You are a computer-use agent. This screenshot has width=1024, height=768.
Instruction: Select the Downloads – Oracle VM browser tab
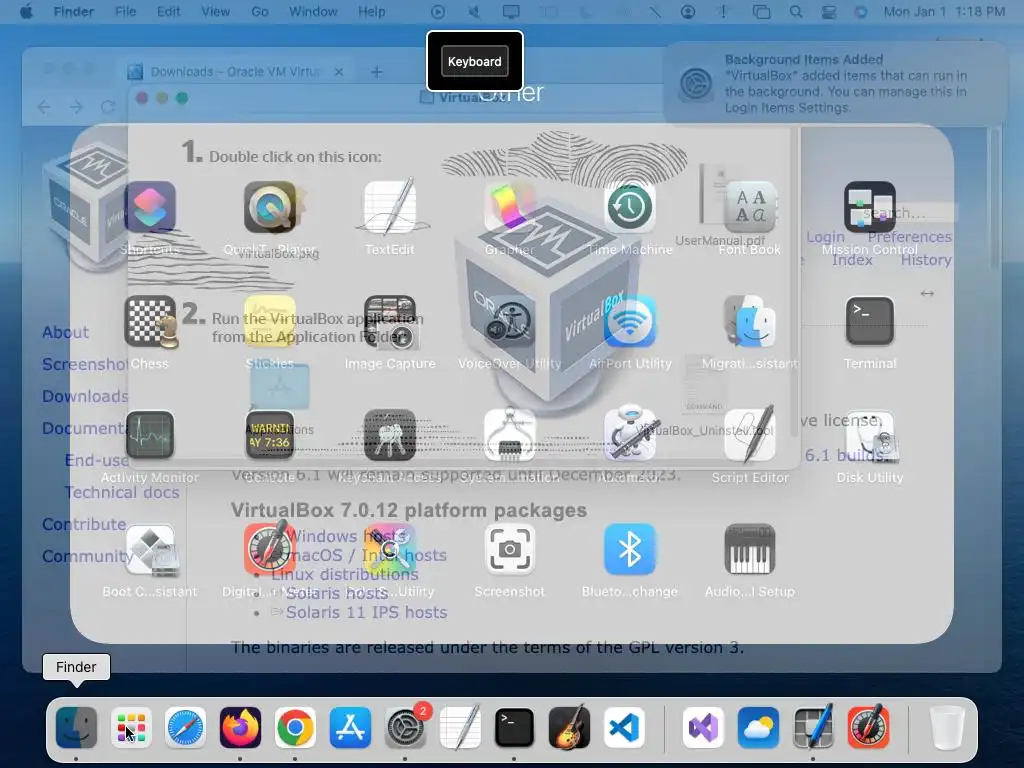click(x=235, y=72)
